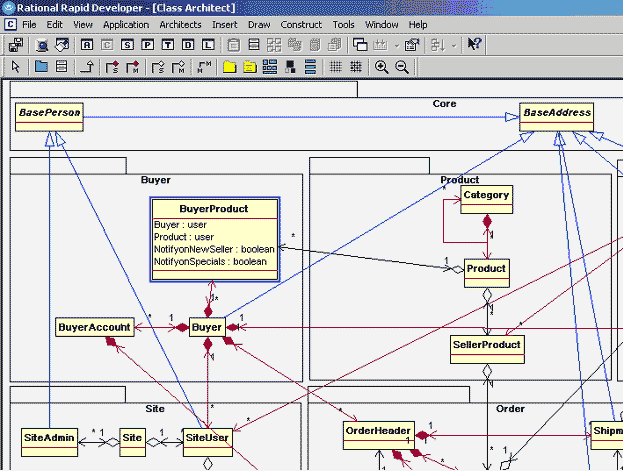The width and height of the screenshot is (623, 471).
Task: Open the Construct menu
Action: [x=301, y=23]
